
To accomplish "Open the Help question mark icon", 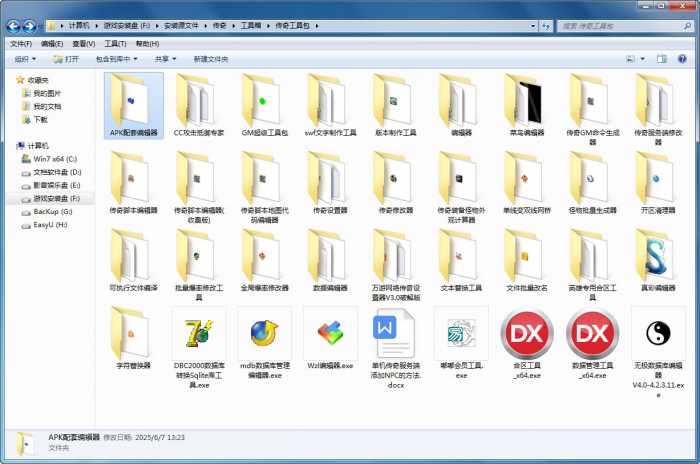I will tap(682, 59).
